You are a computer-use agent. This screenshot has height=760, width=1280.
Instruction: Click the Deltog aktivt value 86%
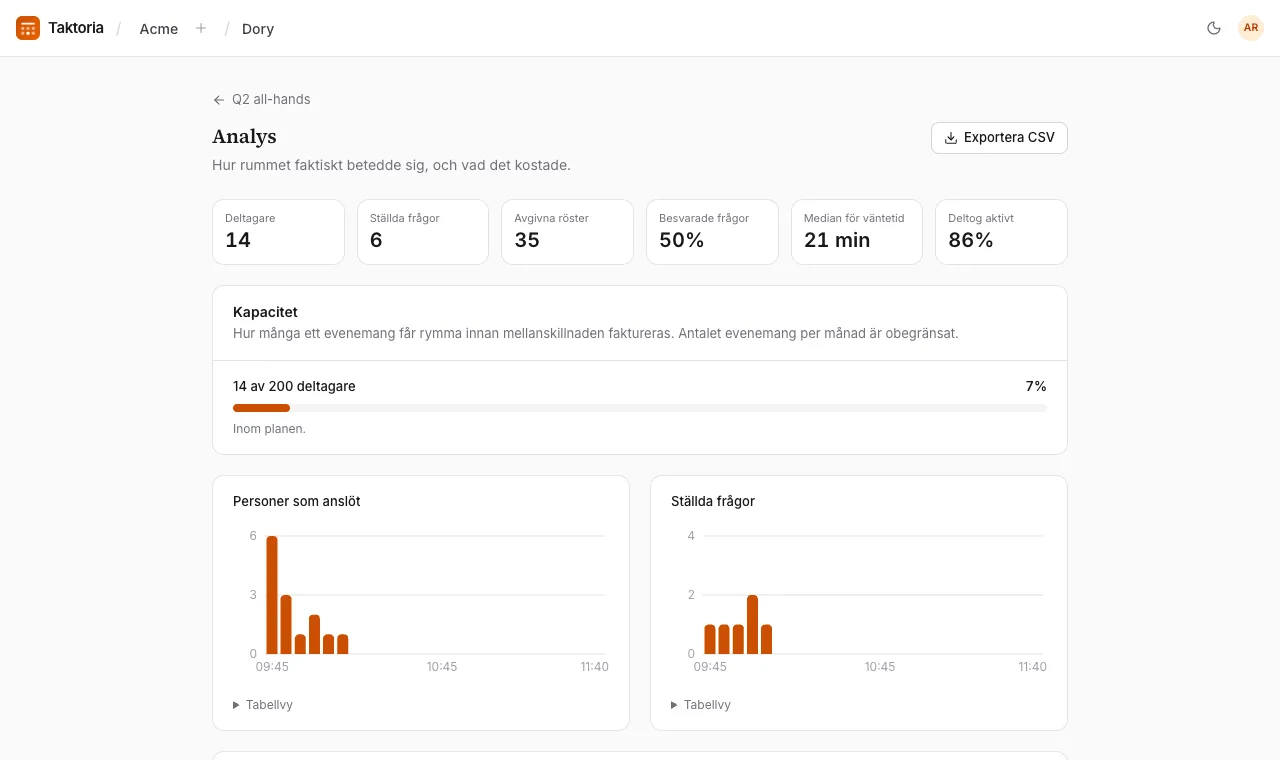click(971, 240)
